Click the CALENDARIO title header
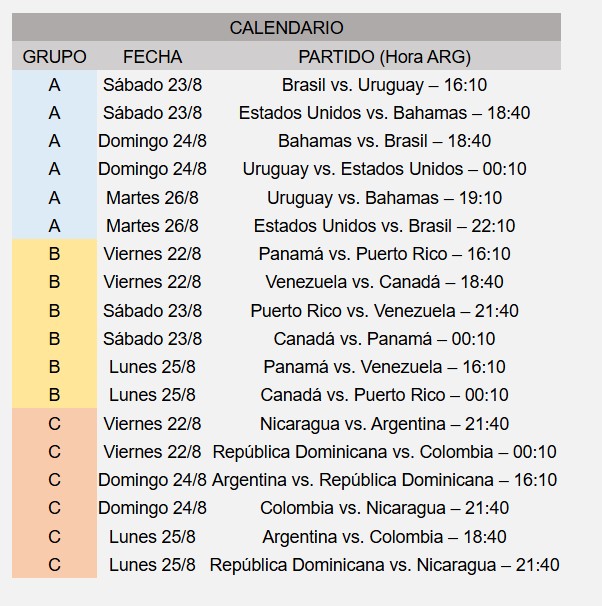The image size is (602, 606). pyautogui.click(x=286, y=27)
